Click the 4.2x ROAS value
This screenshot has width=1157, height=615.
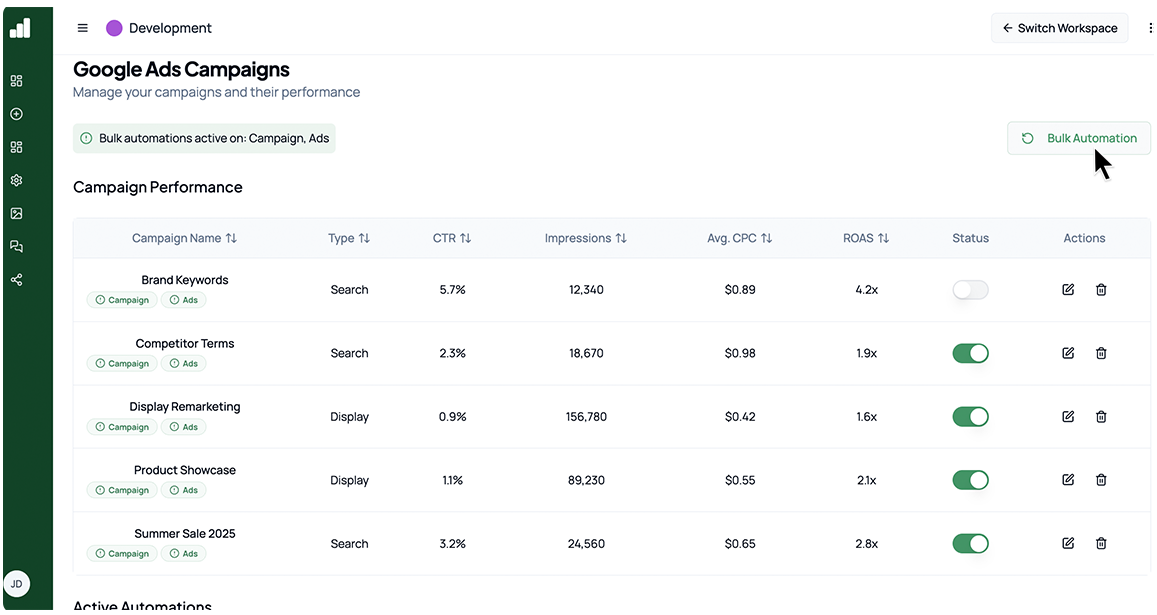pyautogui.click(x=866, y=290)
